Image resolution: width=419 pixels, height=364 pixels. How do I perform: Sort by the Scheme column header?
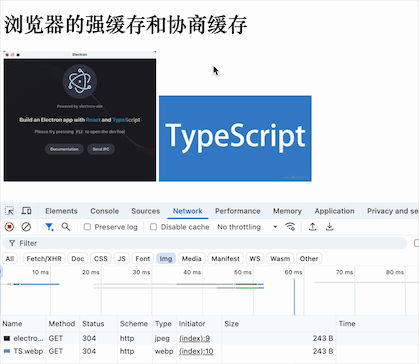[x=135, y=324]
